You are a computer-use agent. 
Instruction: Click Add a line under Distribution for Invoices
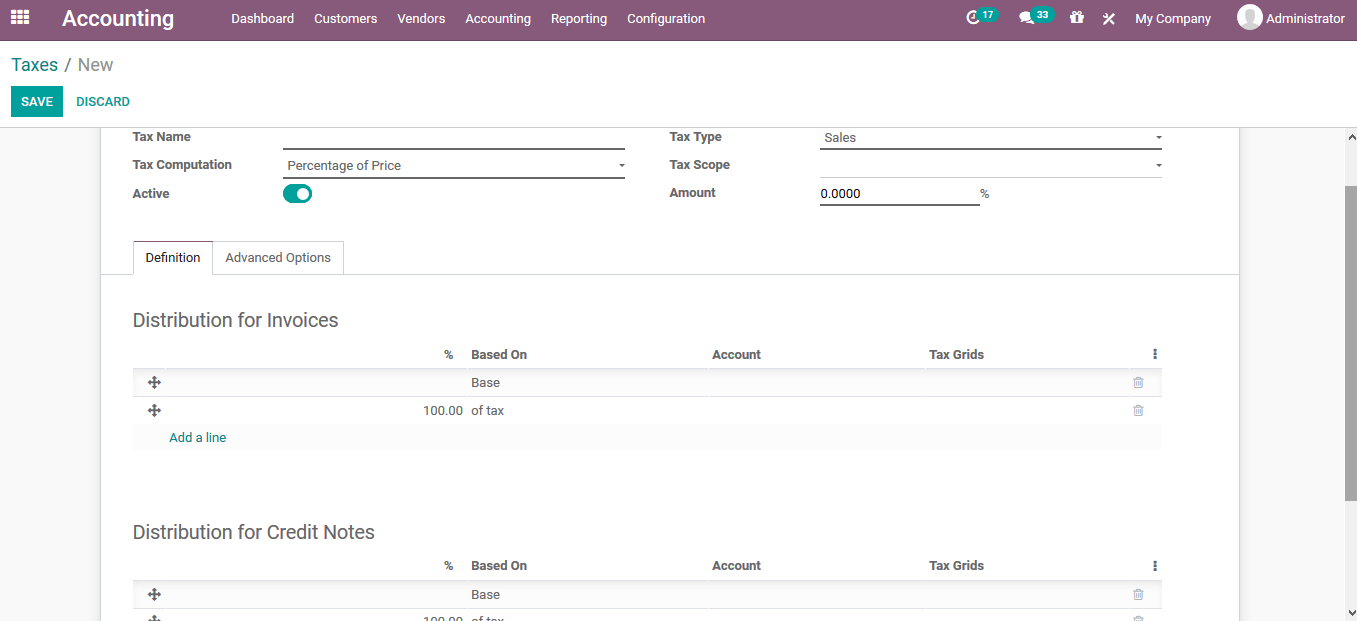pyautogui.click(x=197, y=437)
